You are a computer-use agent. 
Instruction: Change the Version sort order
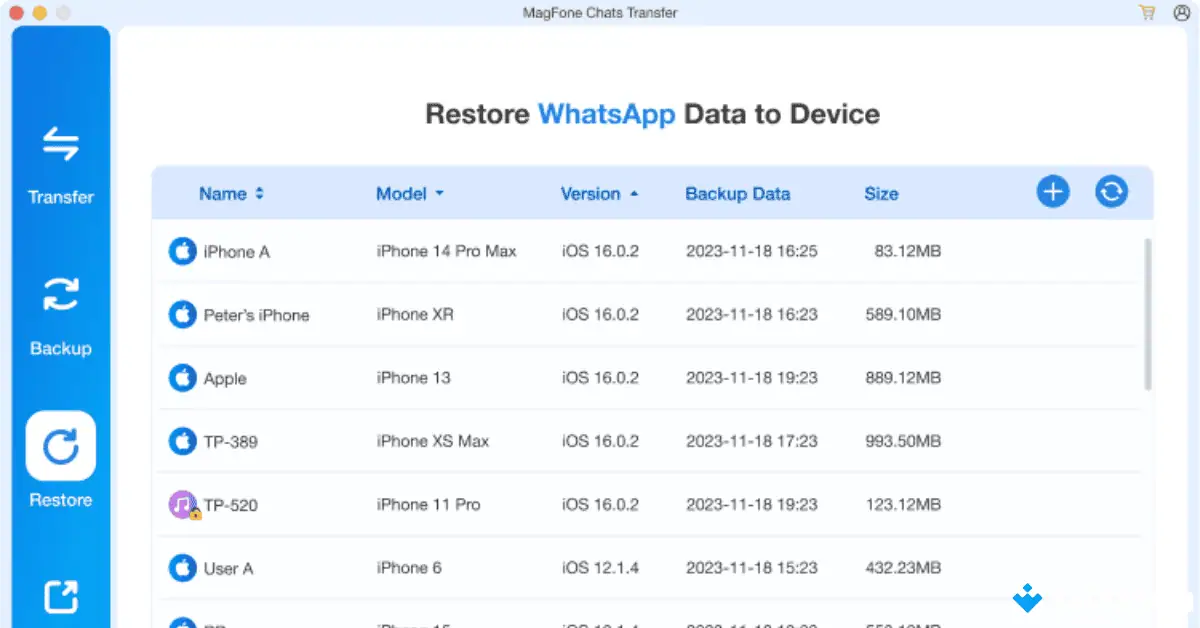(599, 194)
